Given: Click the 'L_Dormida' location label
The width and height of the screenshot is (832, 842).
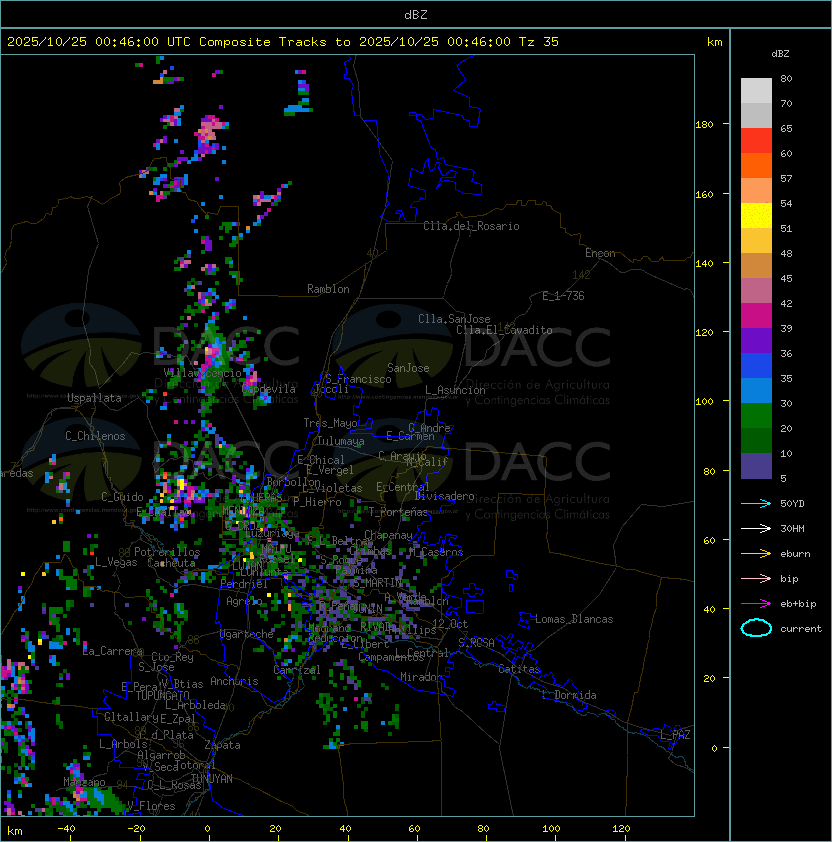Looking at the screenshot, I should (x=569, y=695).
